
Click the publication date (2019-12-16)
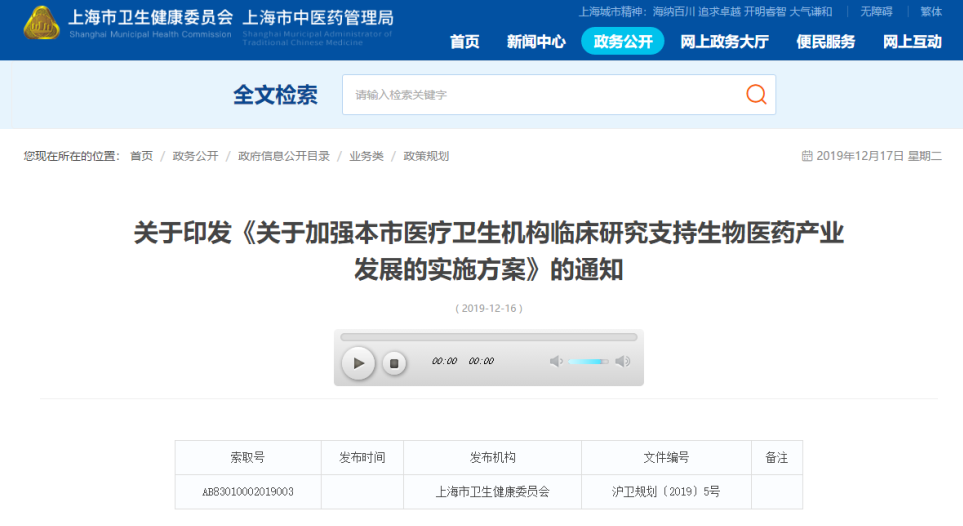coord(489,308)
